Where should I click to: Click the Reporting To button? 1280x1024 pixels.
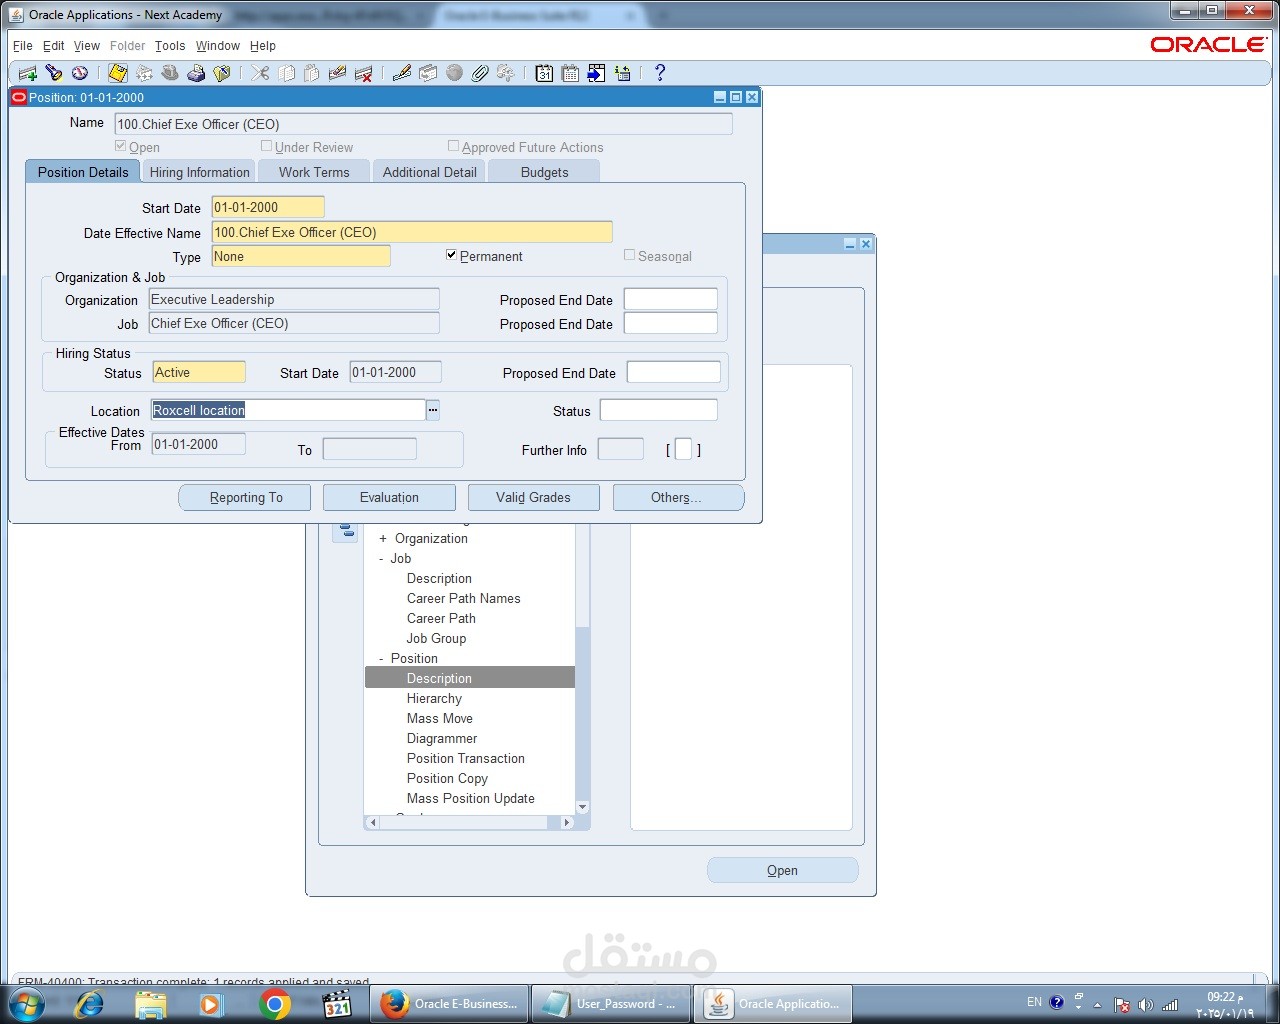coord(246,498)
